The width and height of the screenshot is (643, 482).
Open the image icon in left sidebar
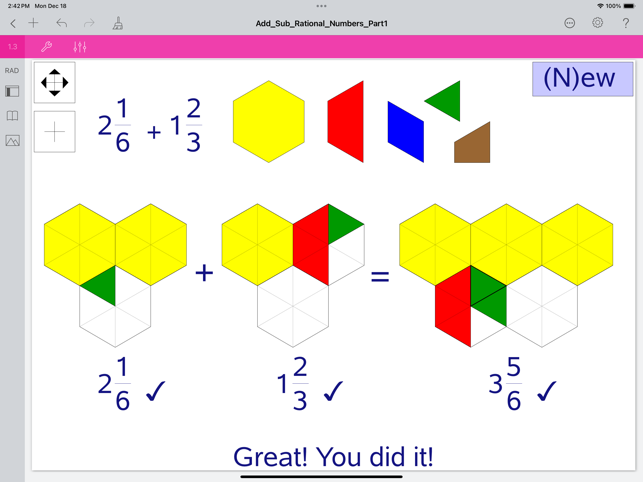coord(12,141)
